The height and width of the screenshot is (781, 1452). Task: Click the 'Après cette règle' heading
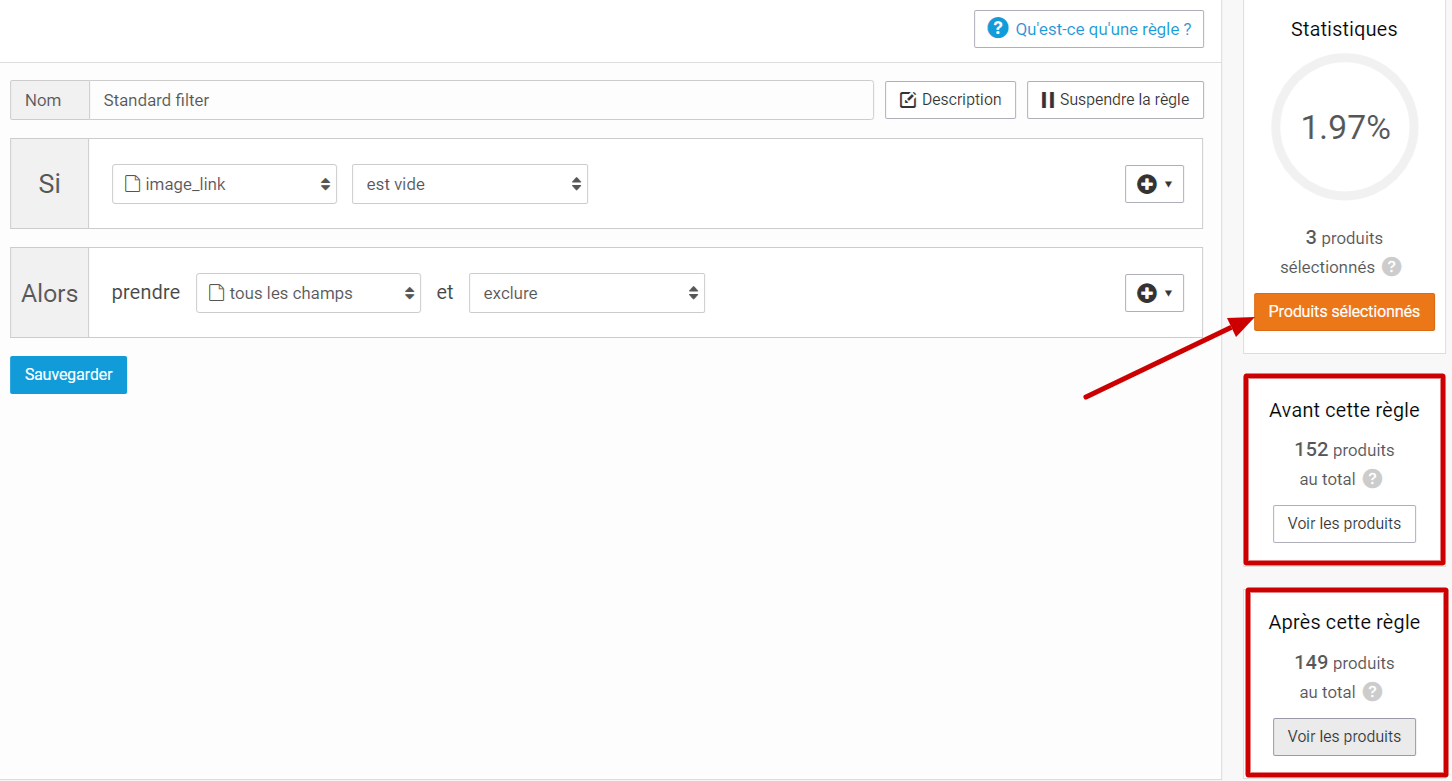coord(1344,622)
